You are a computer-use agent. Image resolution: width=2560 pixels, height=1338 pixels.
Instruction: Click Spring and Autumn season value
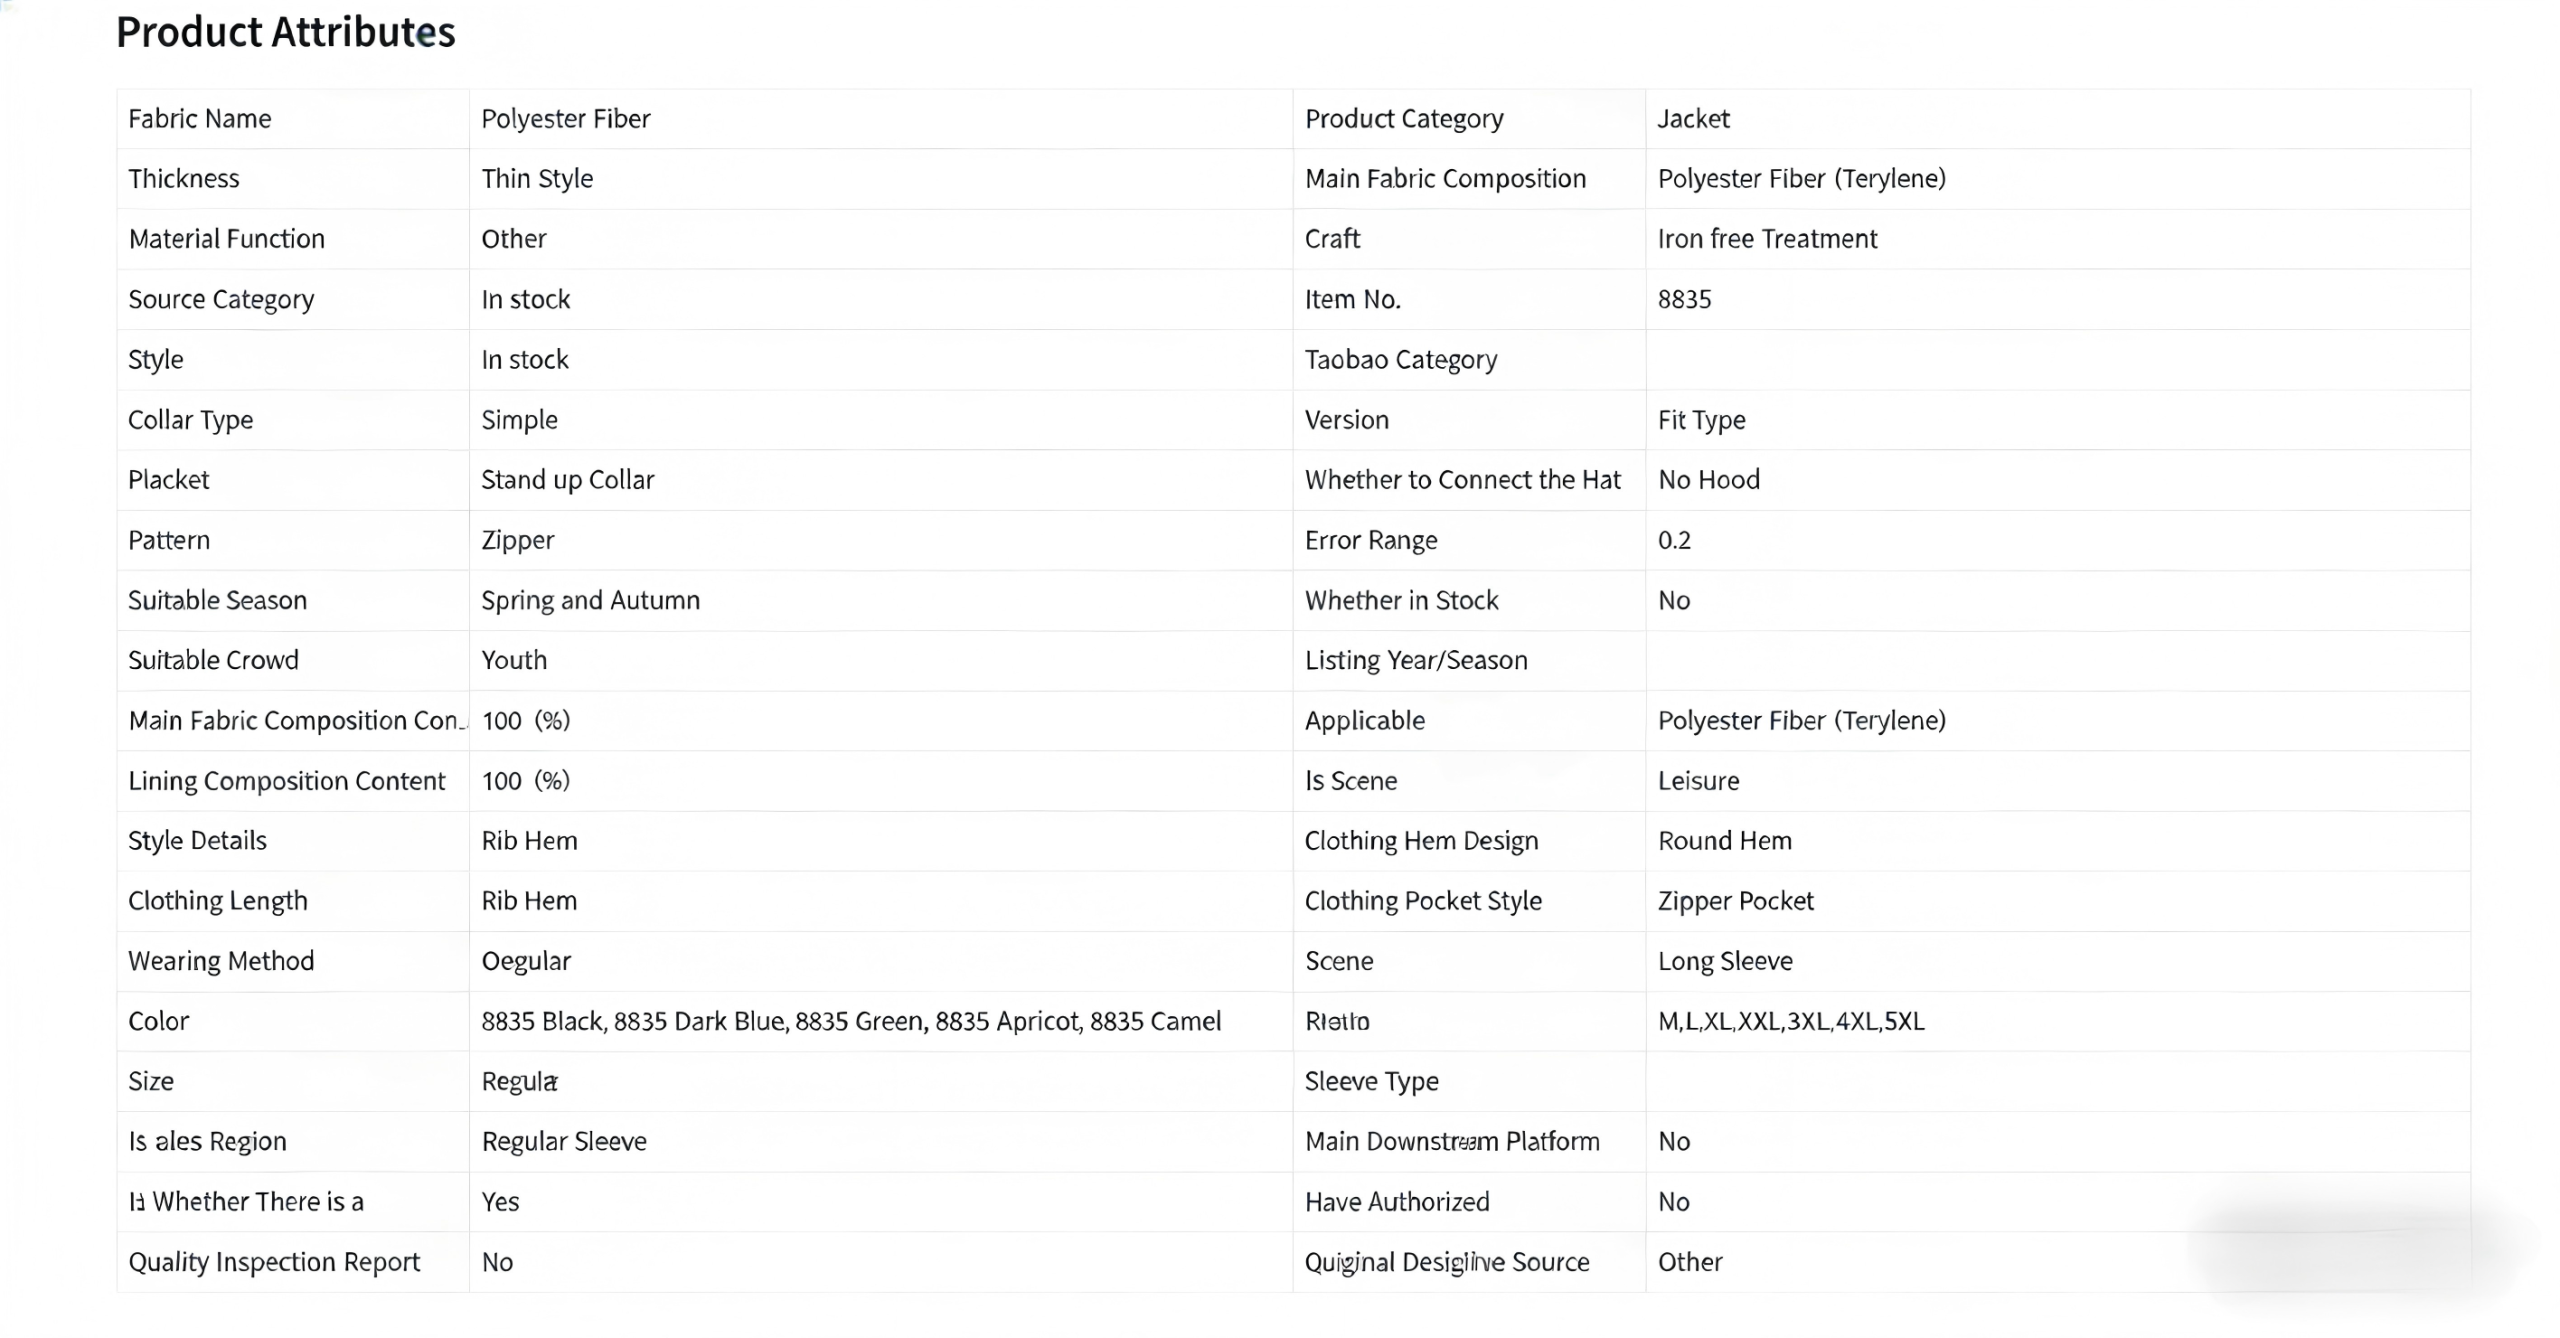(590, 600)
